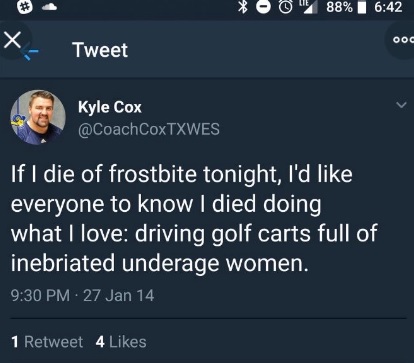
Task: Open the @CoachCoxTXWES handle
Action: [x=149, y=129]
